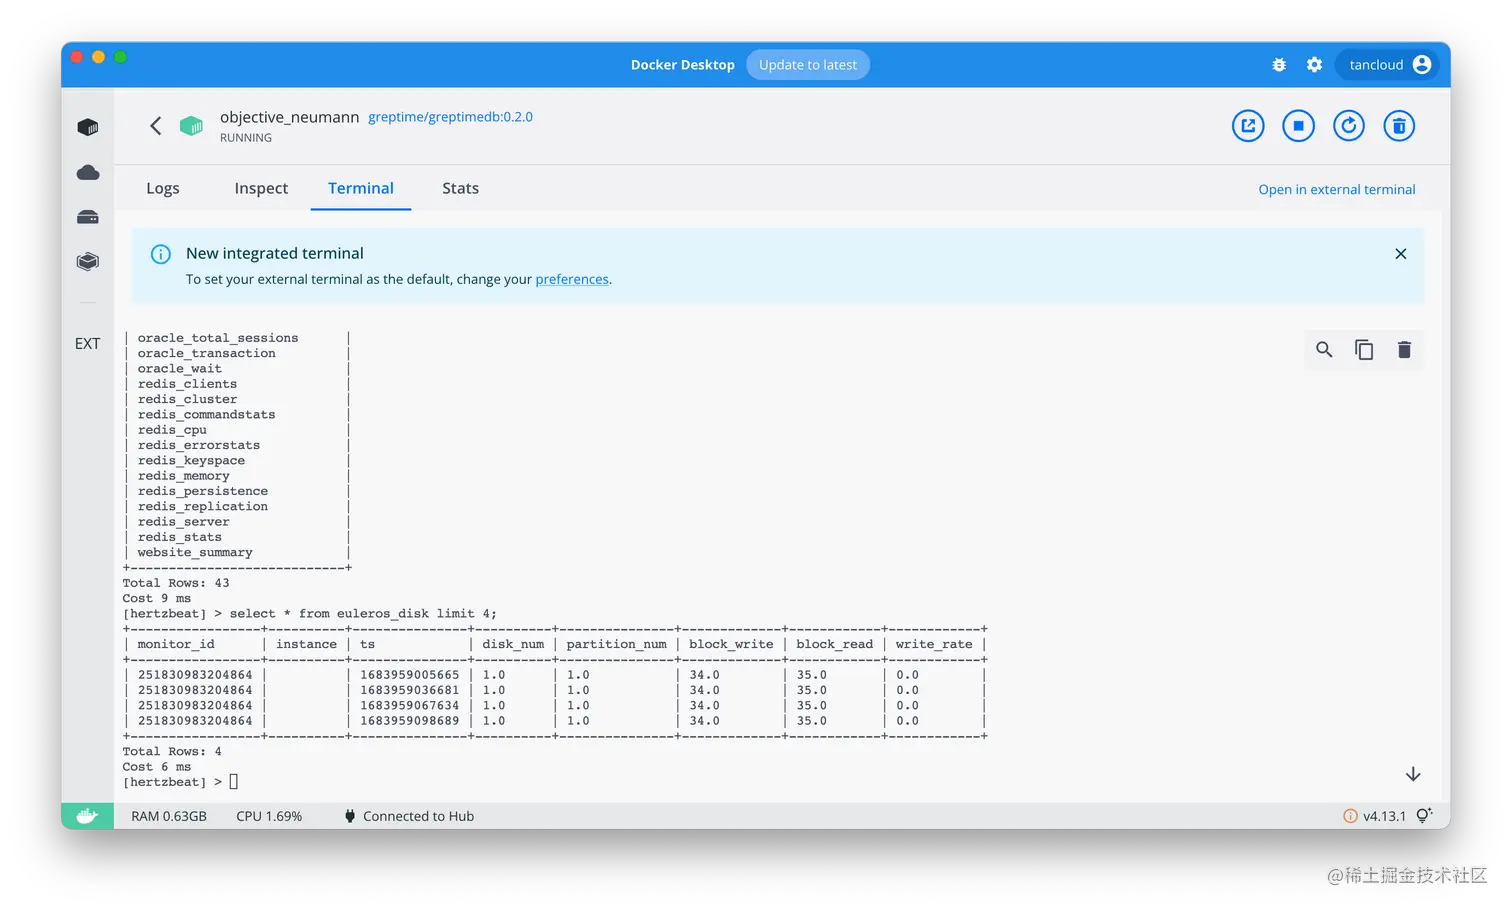
Task: Switch to the Inspect tab
Action: (261, 188)
